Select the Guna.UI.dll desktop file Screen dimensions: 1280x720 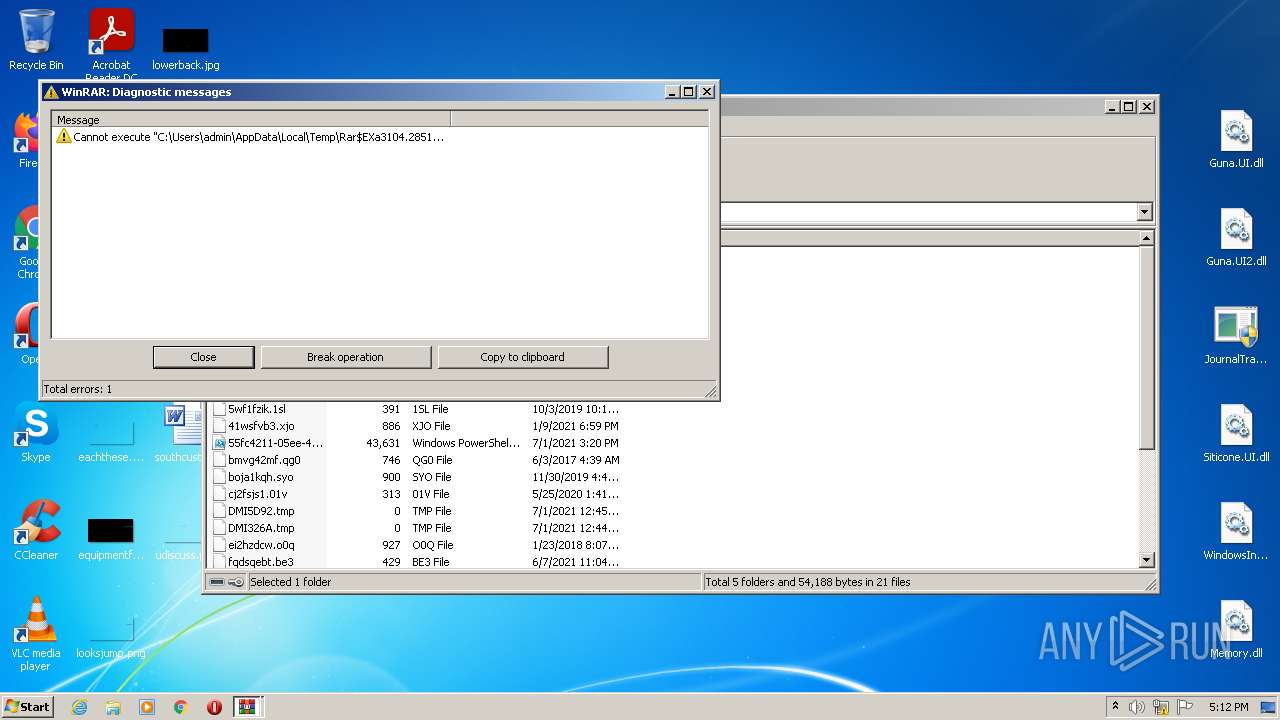point(1236,138)
